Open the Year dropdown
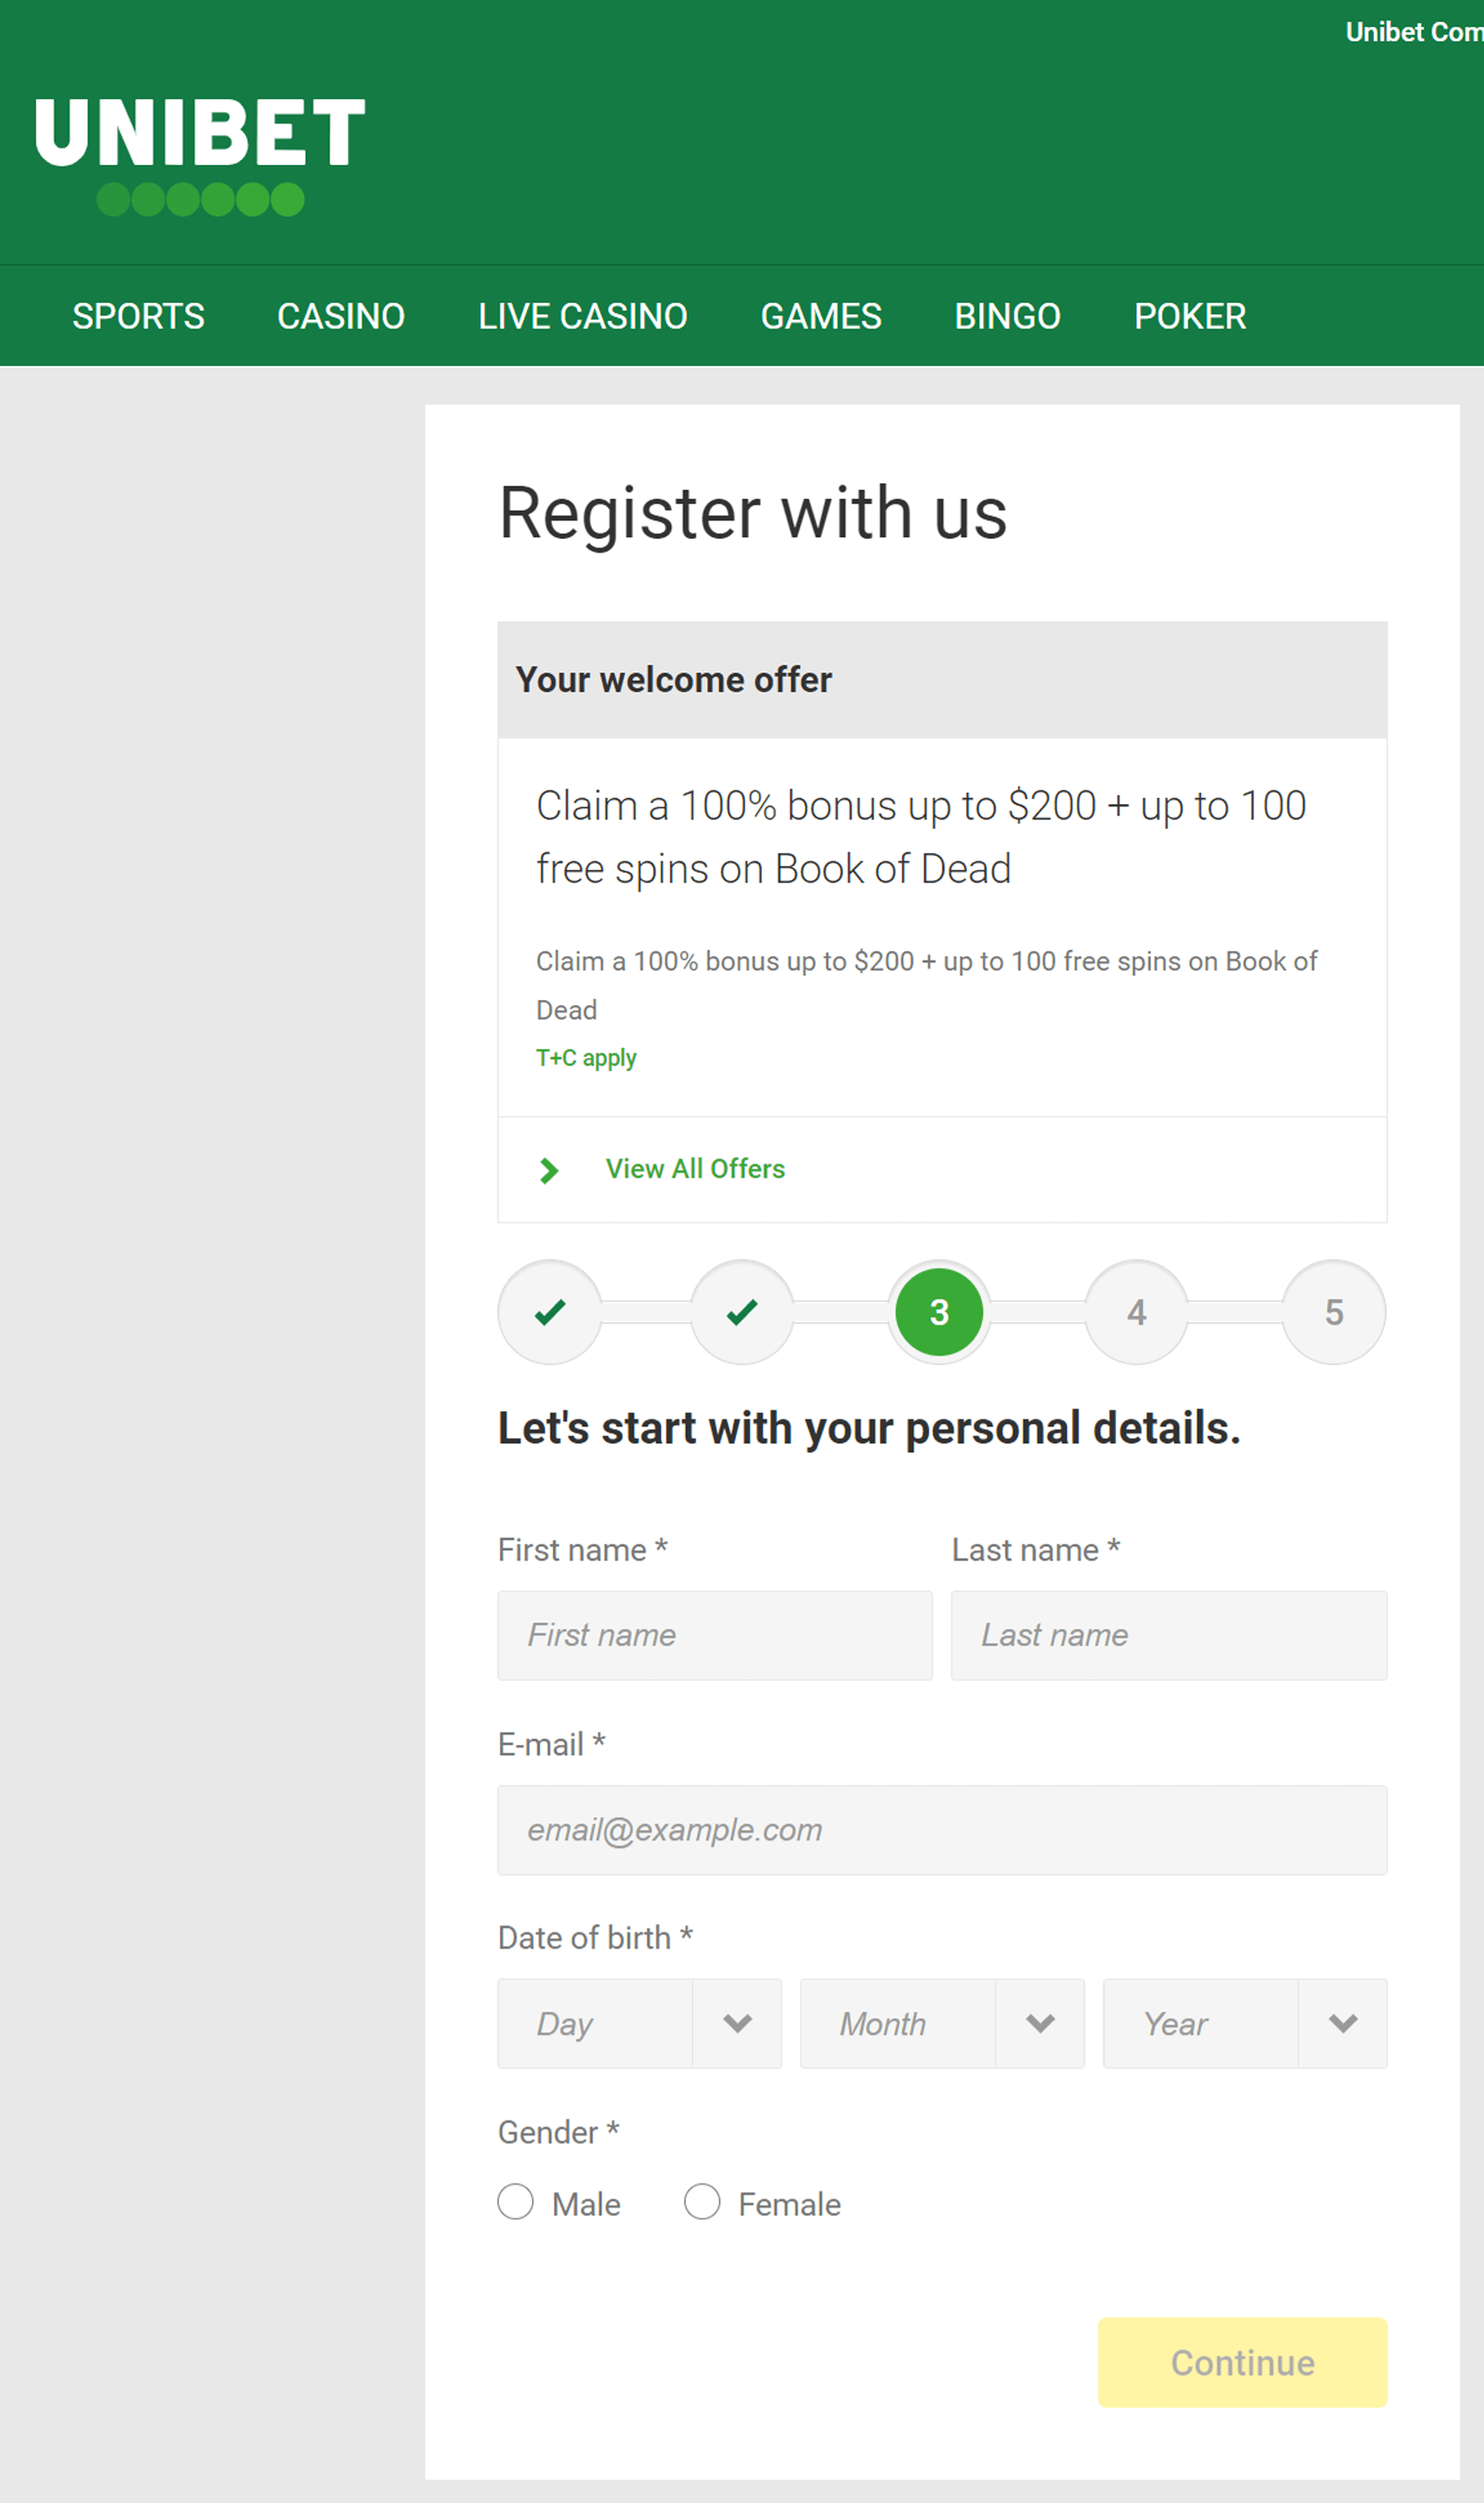Viewport: 1484px width, 2503px height. (x=1245, y=2023)
